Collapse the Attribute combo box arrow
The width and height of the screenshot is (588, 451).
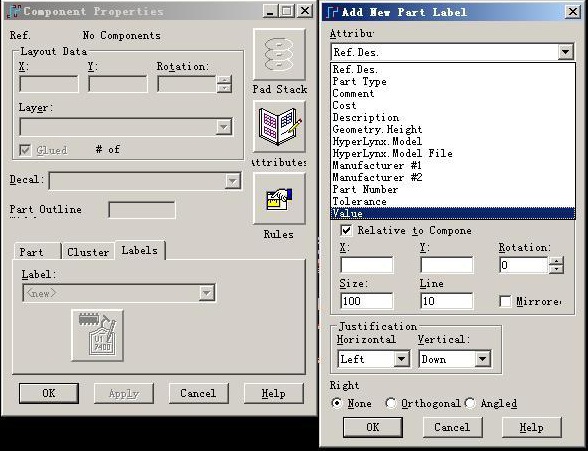coord(566,52)
